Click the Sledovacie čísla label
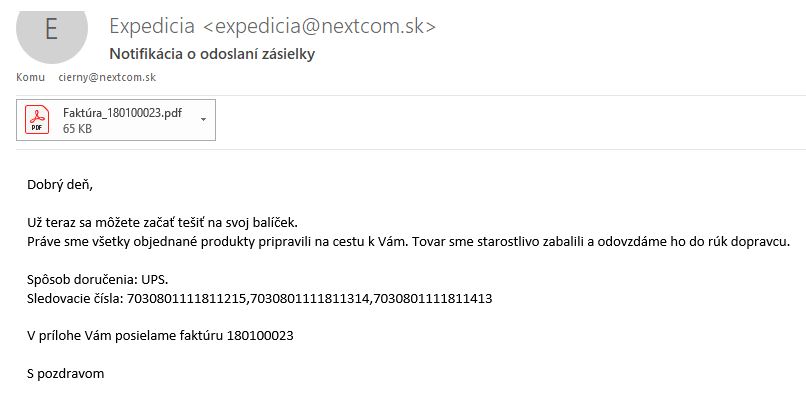Image resolution: width=806 pixels, height=403 pixels. 75,298
